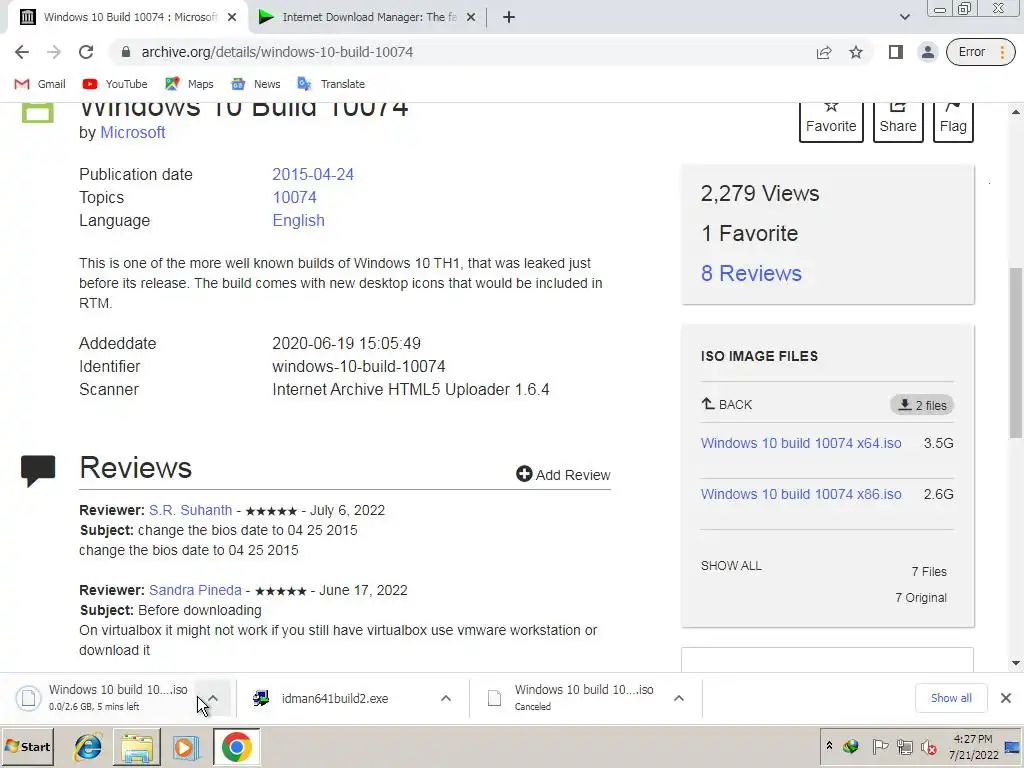Jump to the 8 Reviews link
The image size is (1024, 768).
click(751, 274)
